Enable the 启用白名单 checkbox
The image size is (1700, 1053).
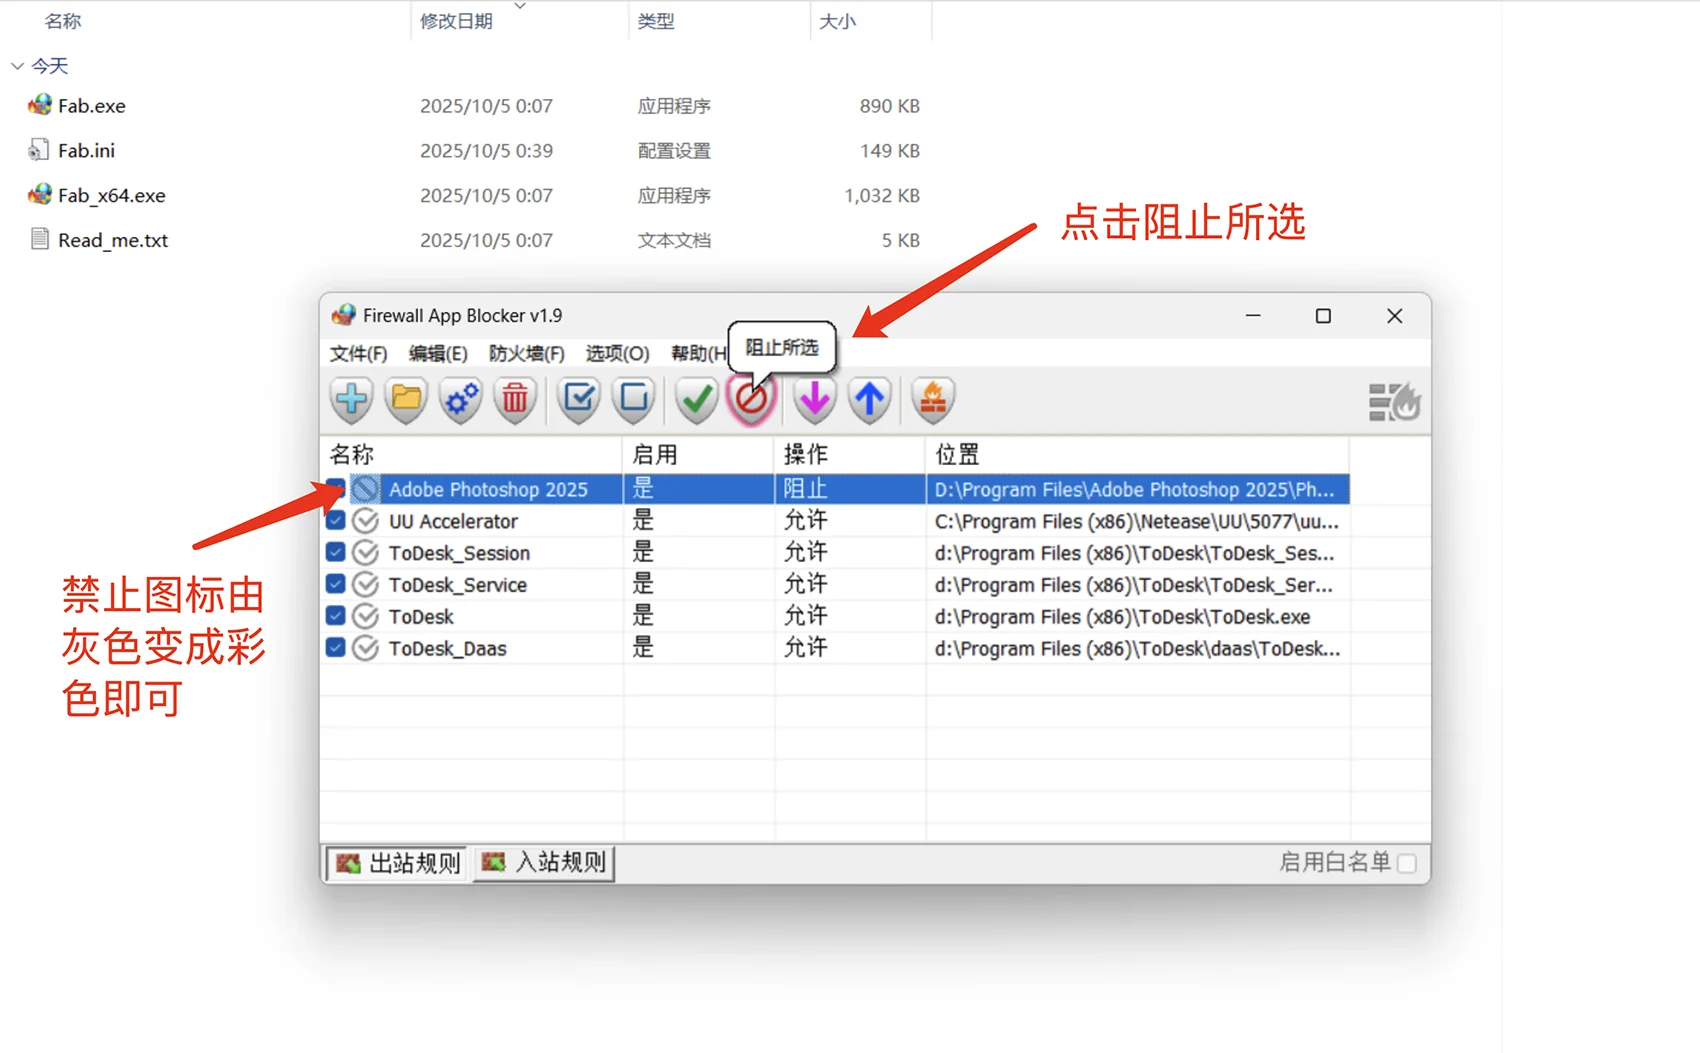pyautogui.click(x=1407, y=863)
